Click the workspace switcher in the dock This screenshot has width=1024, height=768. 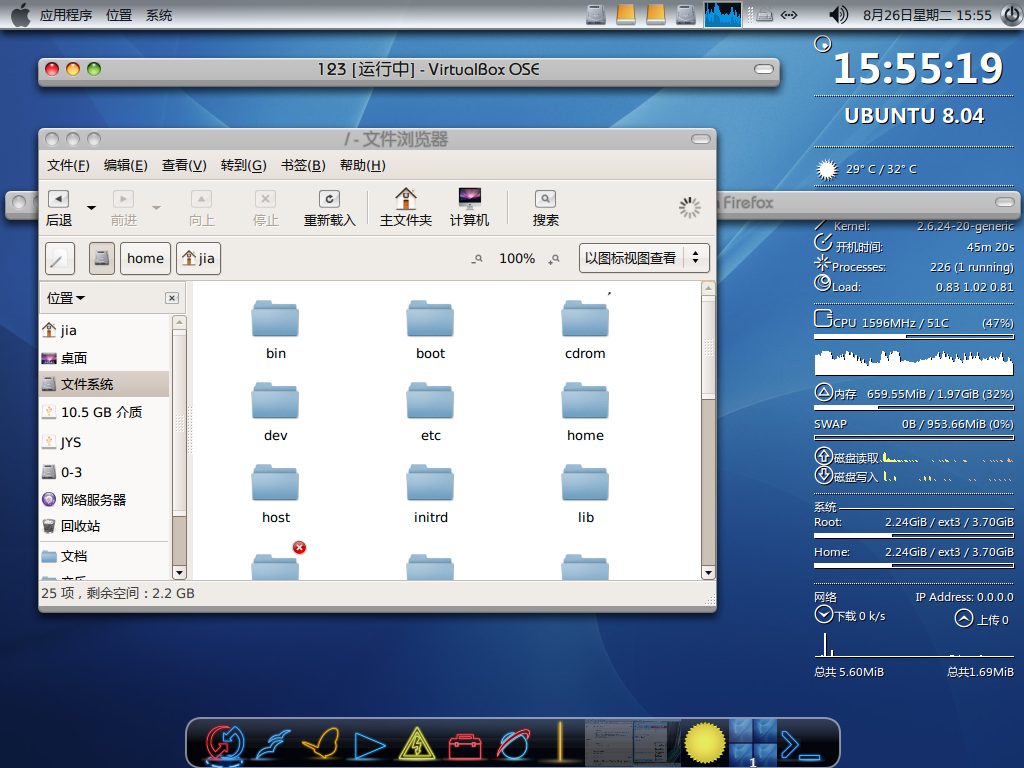coord(753,743)
